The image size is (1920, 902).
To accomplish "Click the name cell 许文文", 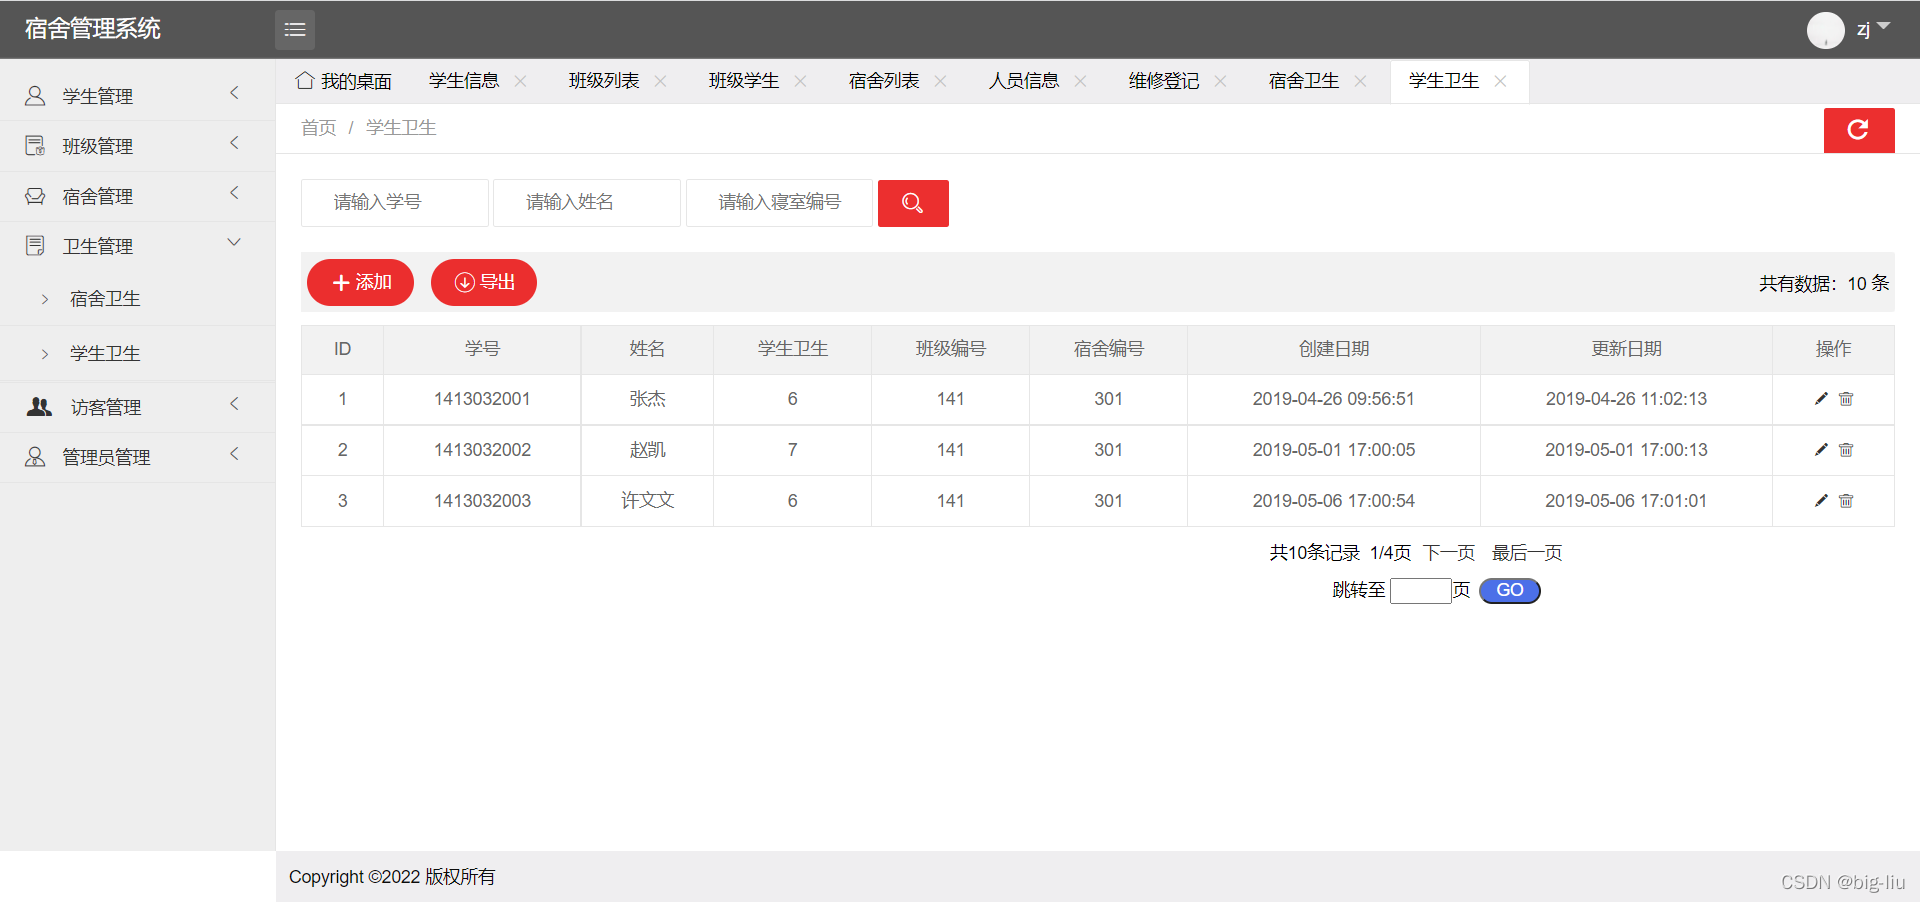I will point(648,501).
